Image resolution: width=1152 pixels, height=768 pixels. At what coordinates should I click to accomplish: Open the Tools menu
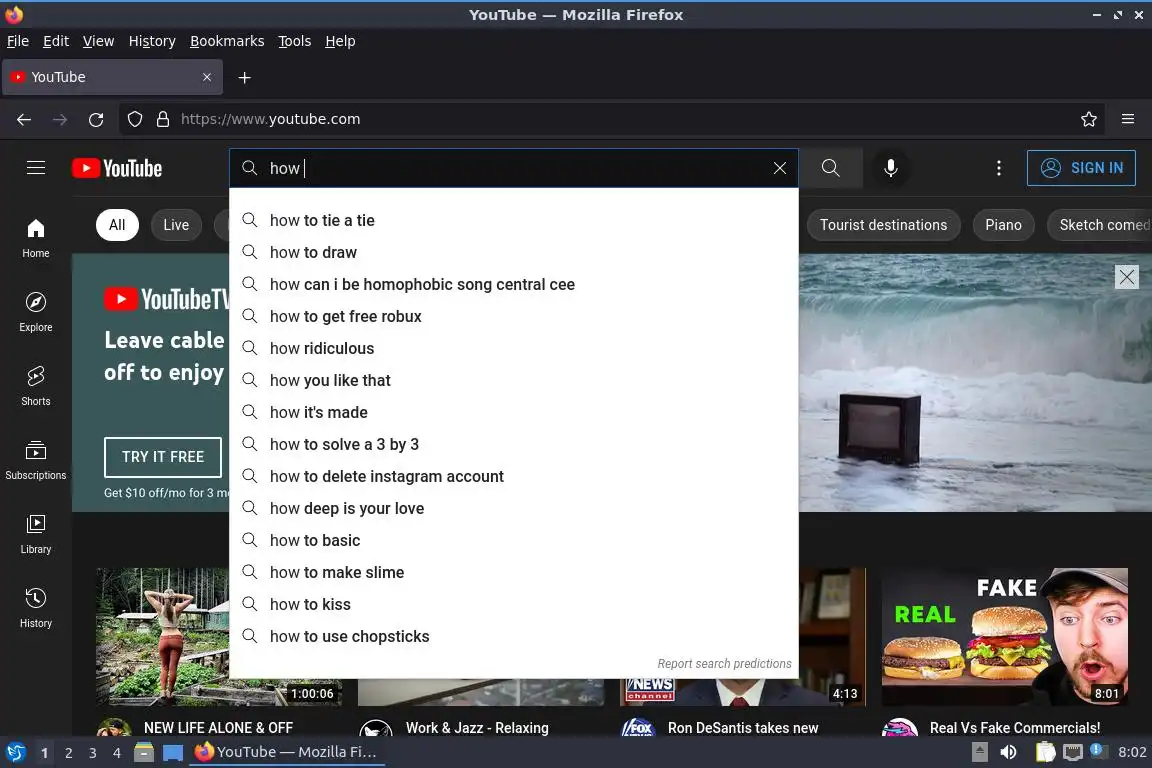tap(295, 41)
